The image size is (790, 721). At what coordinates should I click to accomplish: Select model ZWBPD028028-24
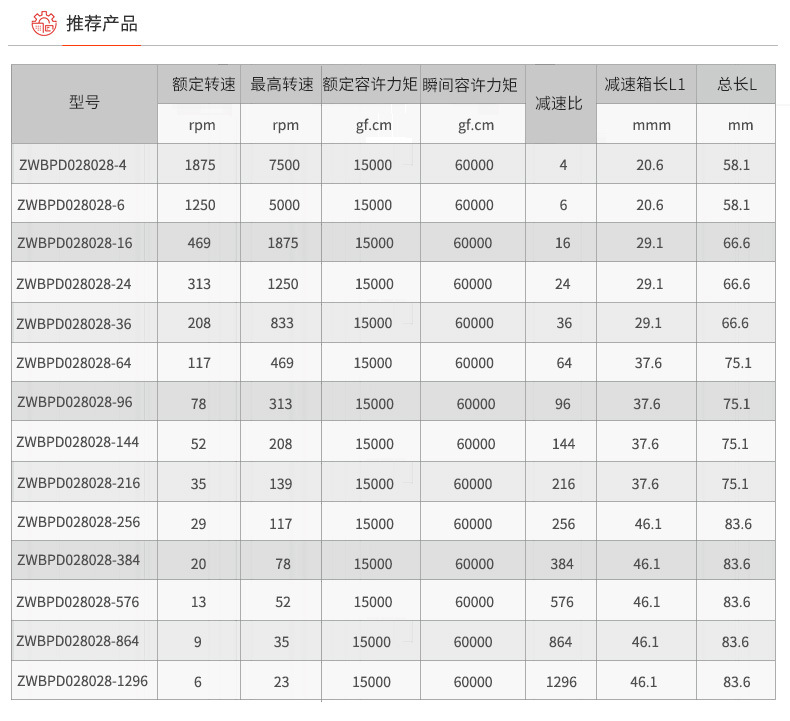(x=74, y=284)
